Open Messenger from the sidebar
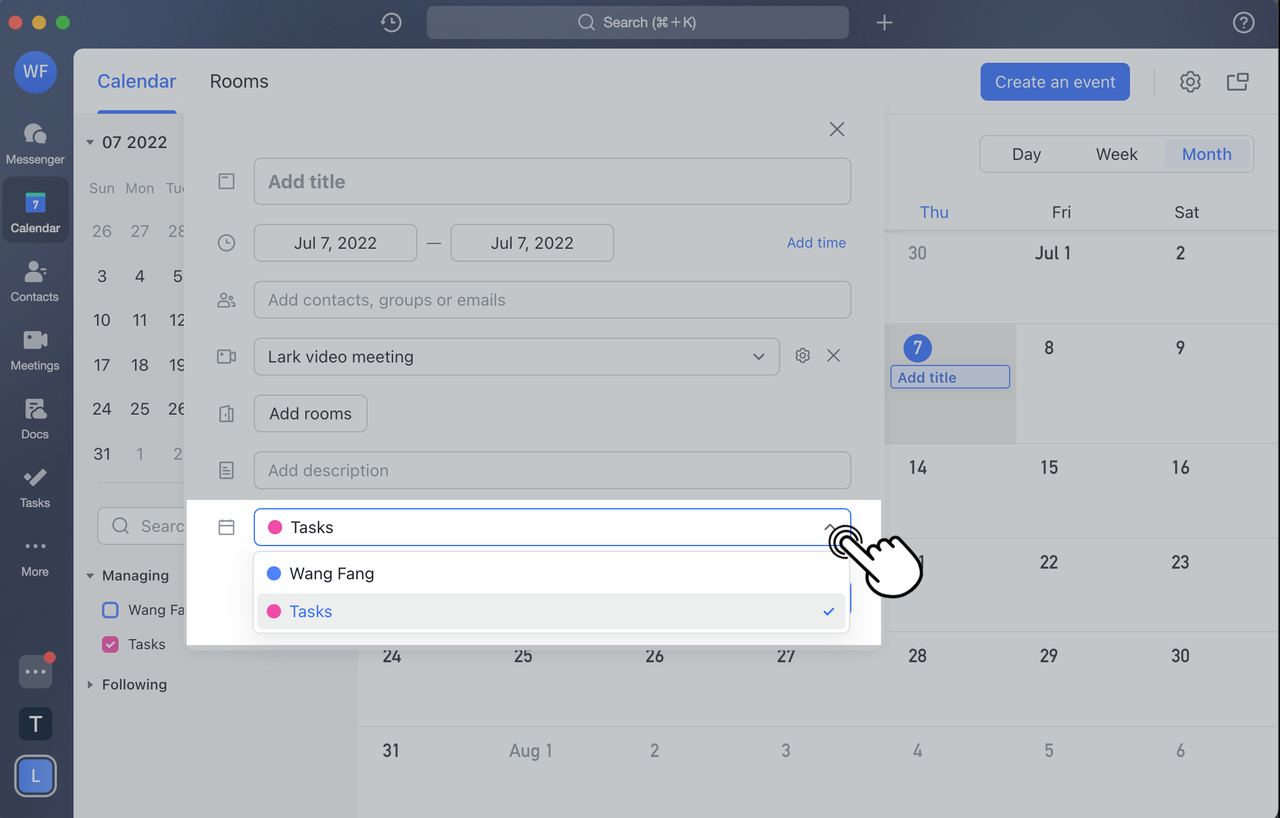This screenshot has height=818, width=1280. (35, 143)
